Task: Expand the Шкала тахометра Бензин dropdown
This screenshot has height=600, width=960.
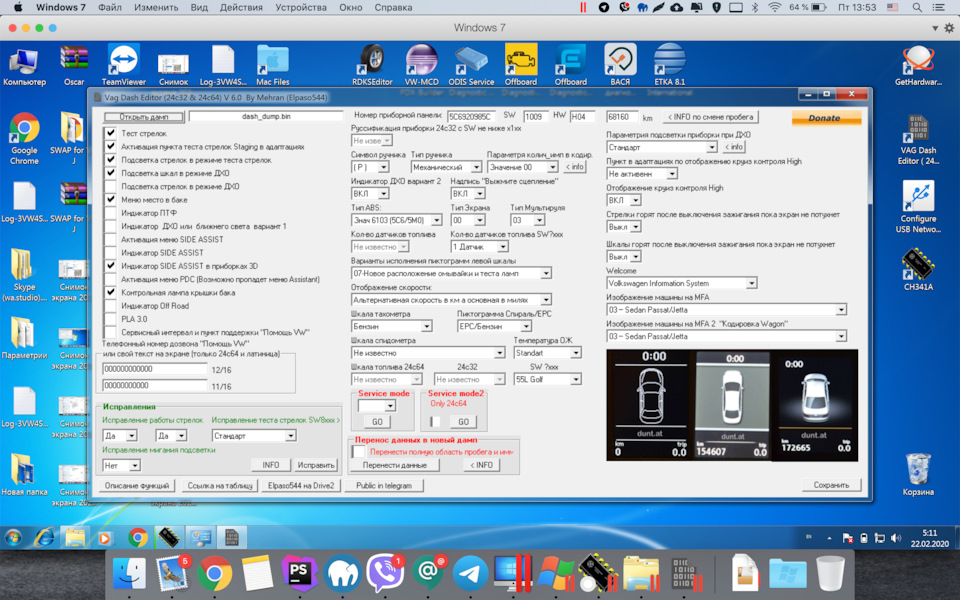Action: coord(392,326)
